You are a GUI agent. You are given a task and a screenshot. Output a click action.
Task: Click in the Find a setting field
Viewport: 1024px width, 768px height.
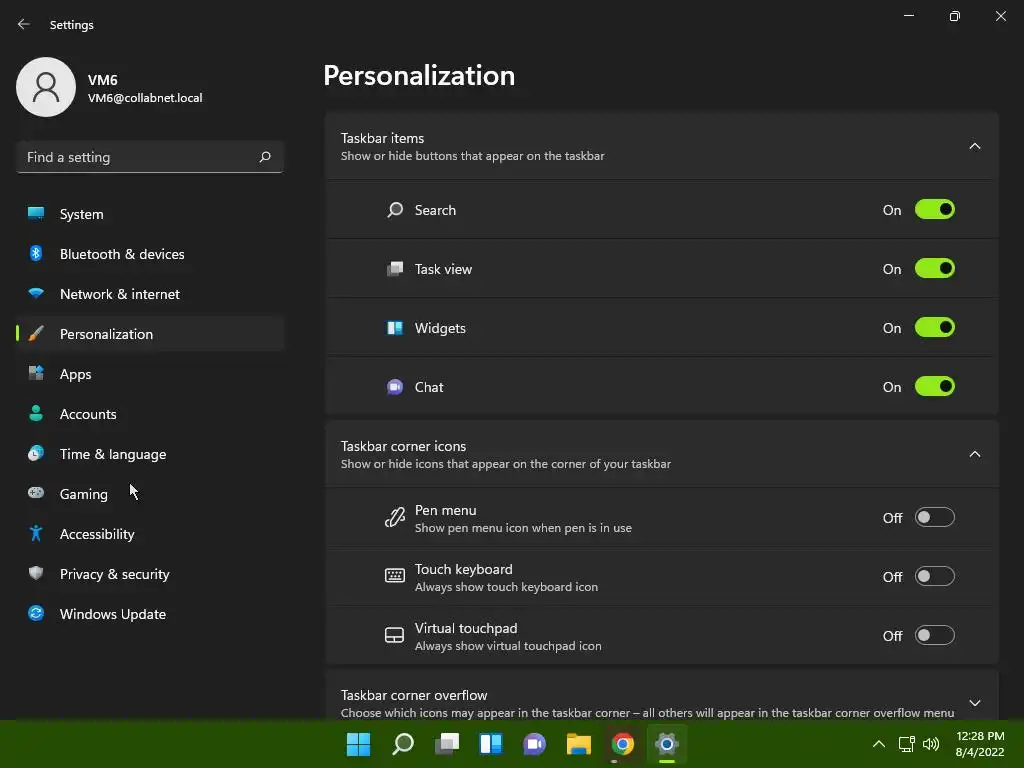150,157
